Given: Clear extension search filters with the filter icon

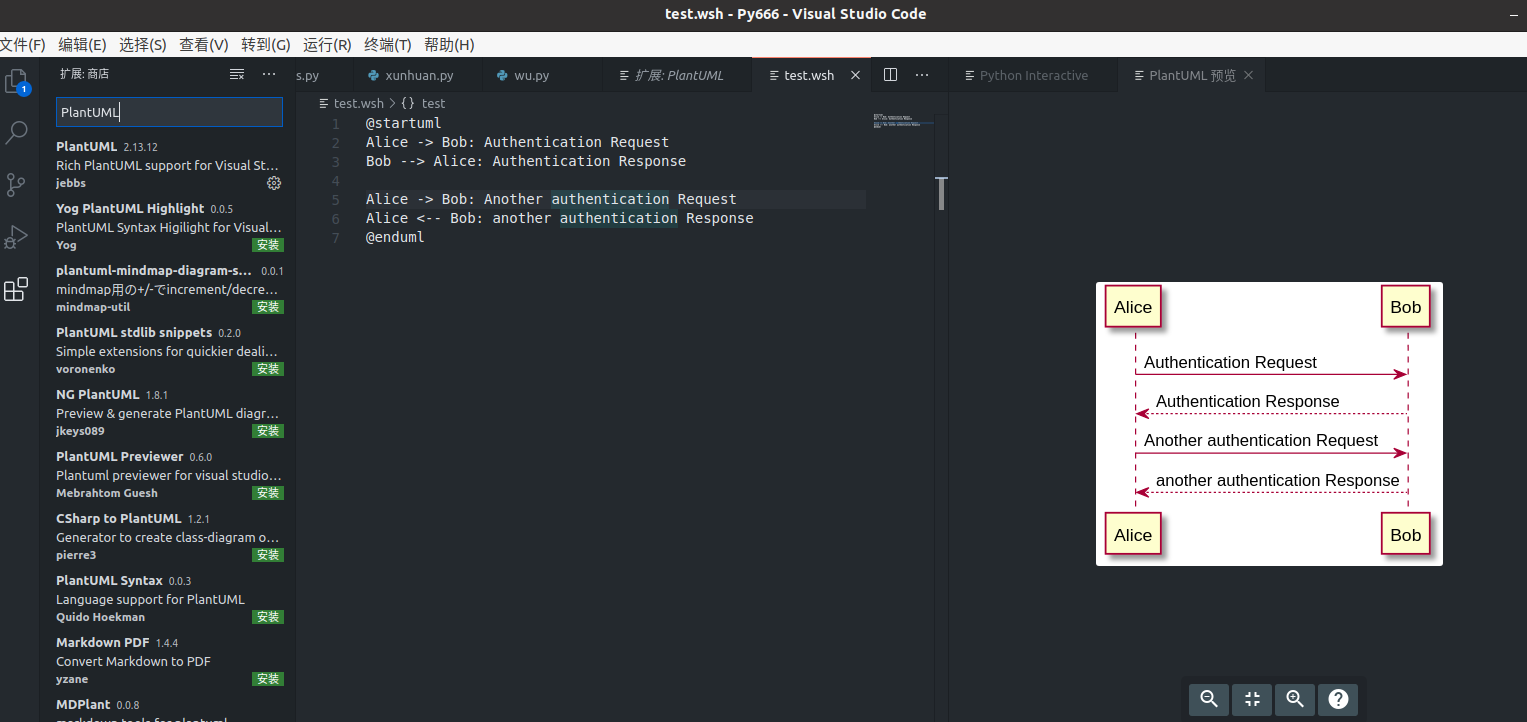Looking at the screenshot, I should click(x=236, y=73).
